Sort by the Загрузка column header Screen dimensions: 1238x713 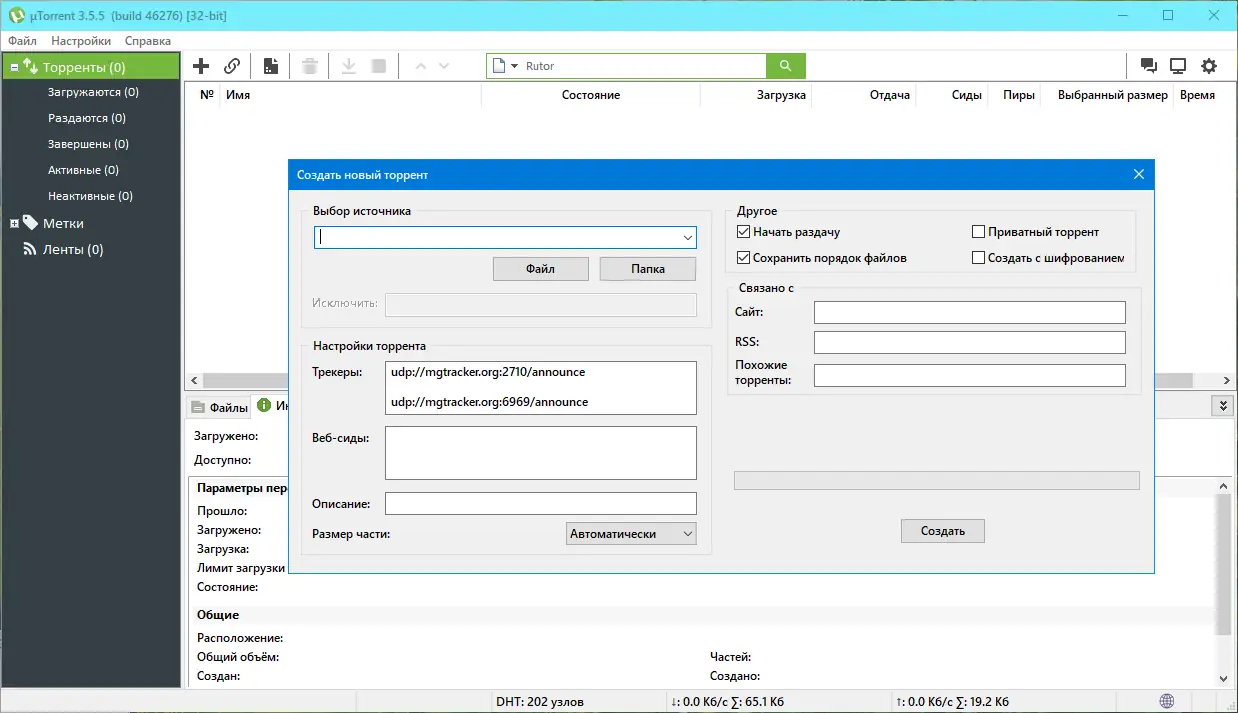(781, 95)
